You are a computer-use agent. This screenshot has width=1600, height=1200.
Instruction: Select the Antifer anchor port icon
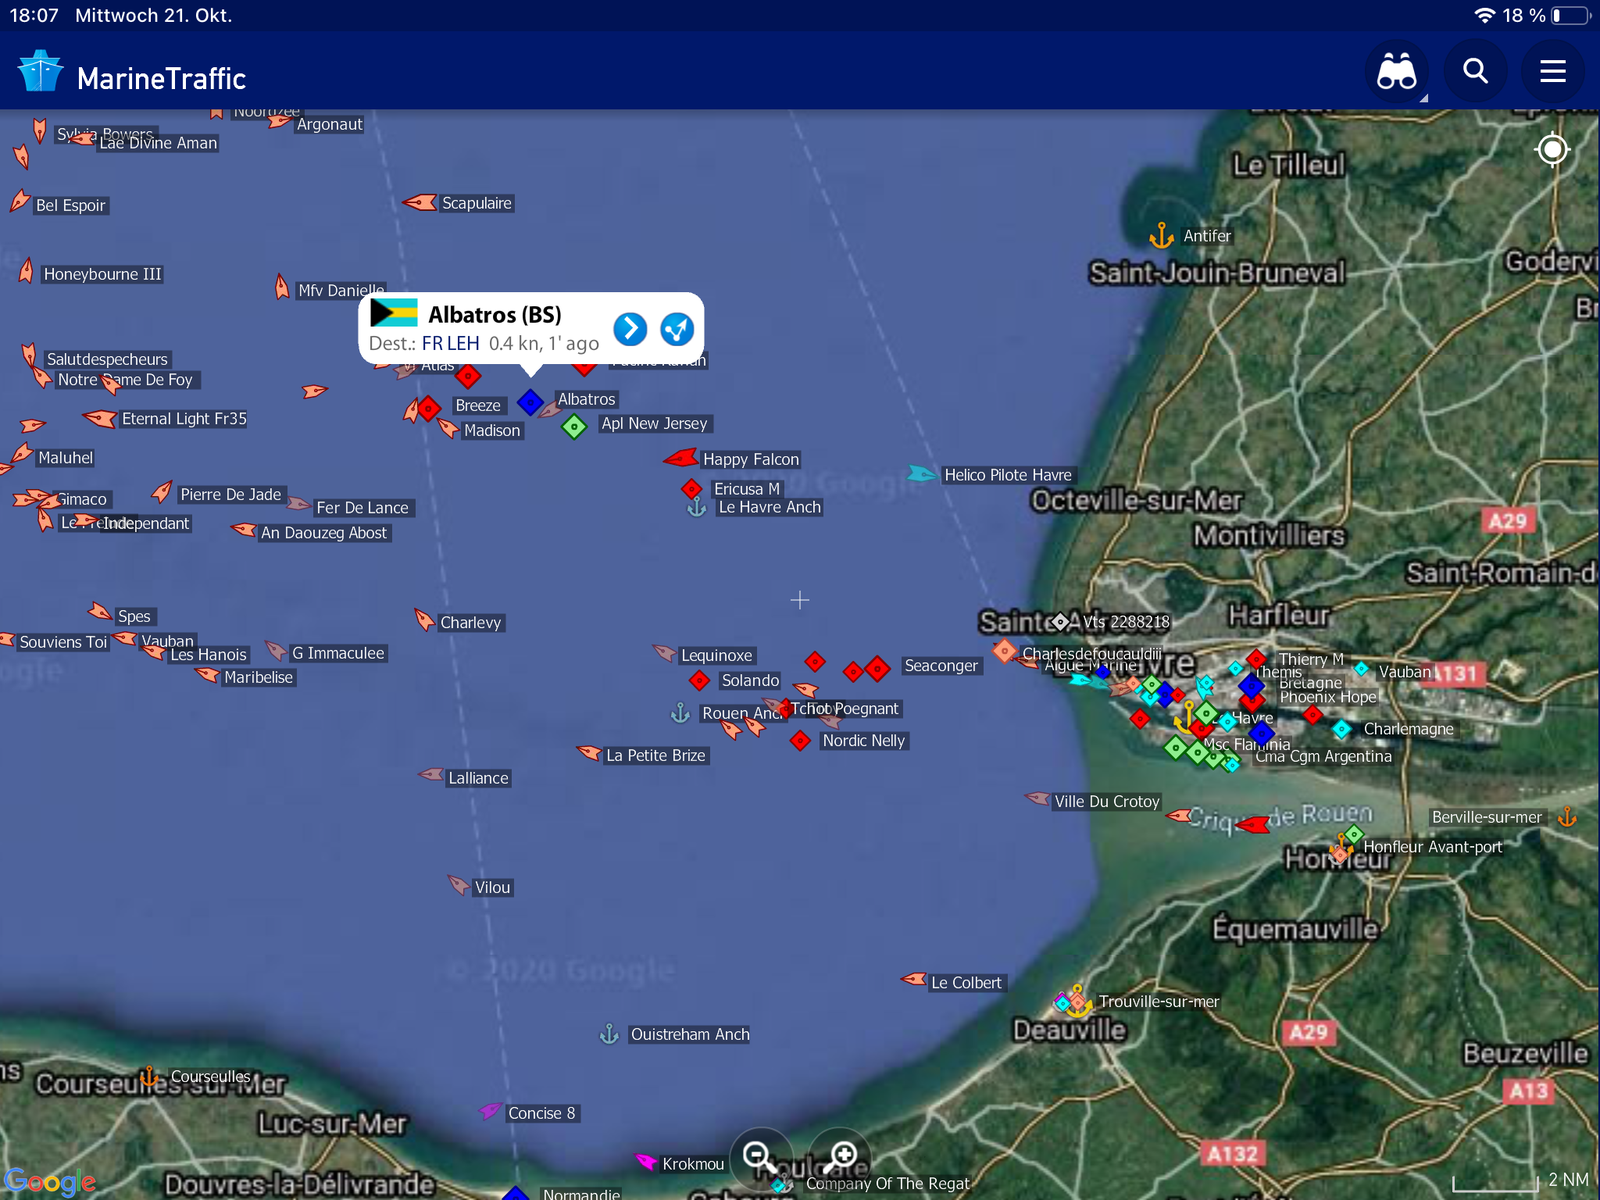(1161, 236)
